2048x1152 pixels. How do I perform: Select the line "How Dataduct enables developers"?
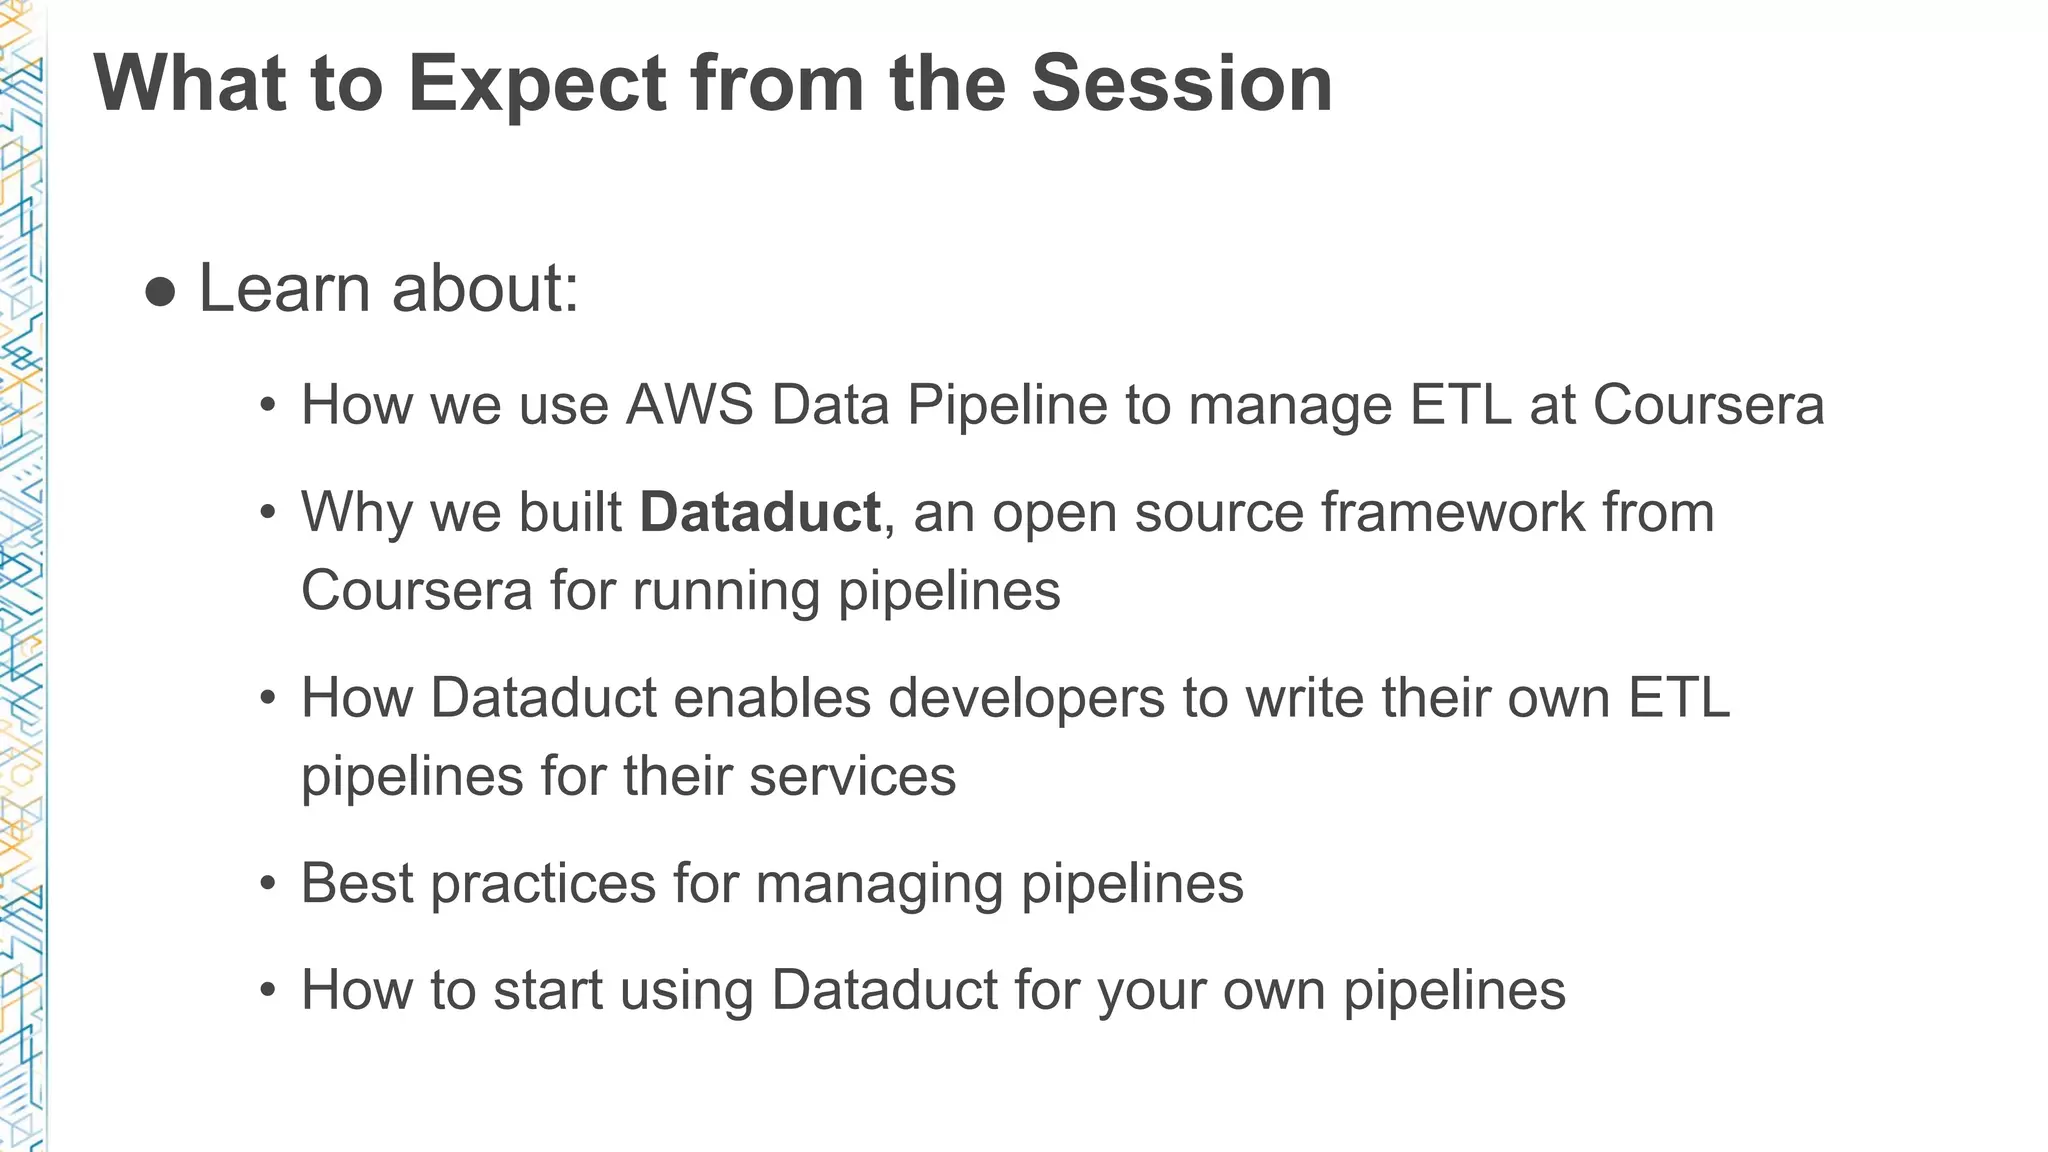[1015, 698]
